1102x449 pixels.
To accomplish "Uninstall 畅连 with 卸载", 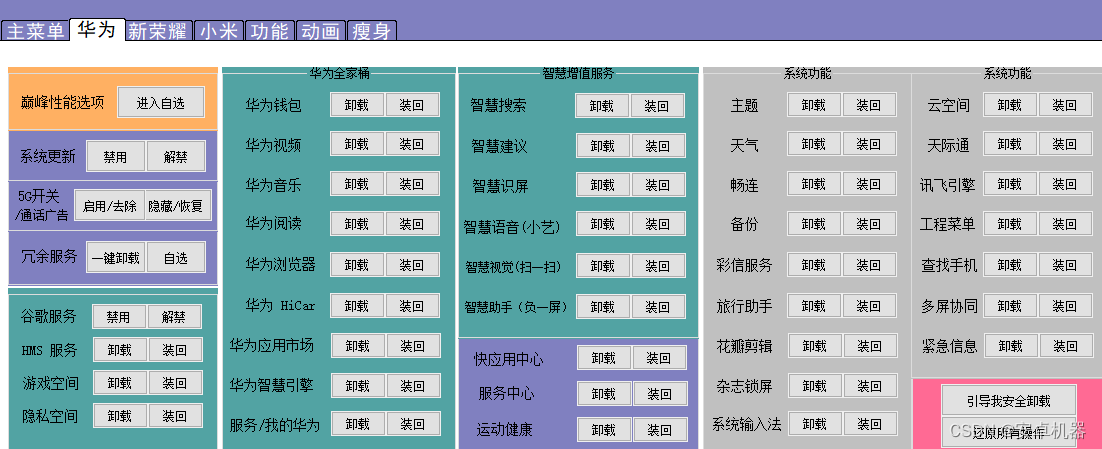I will [x=814, y=184].
